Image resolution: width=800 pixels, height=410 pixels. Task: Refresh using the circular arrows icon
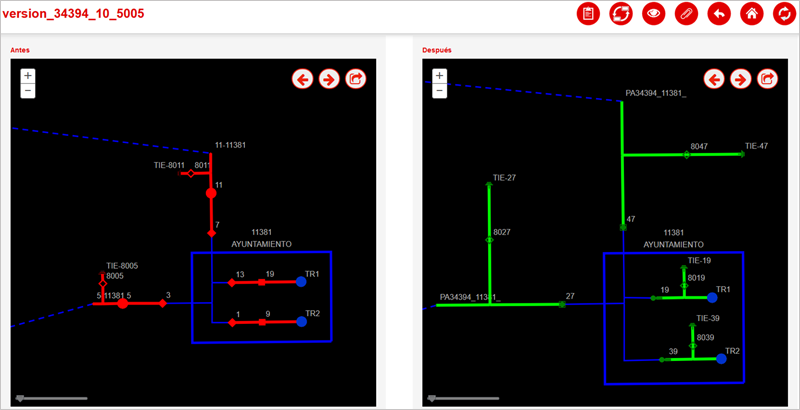(783, 14)
